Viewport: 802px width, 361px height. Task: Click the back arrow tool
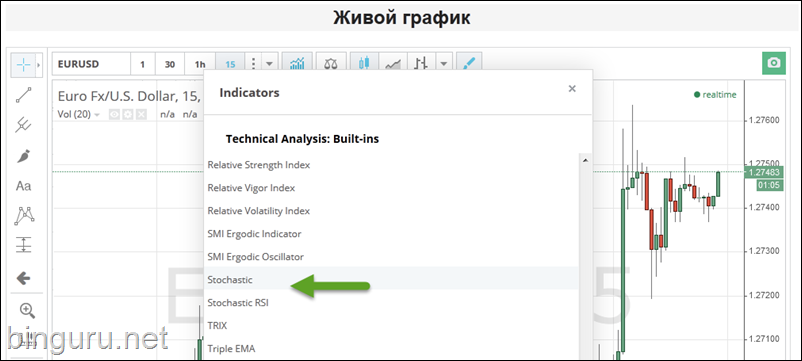[x=24, y=278]
